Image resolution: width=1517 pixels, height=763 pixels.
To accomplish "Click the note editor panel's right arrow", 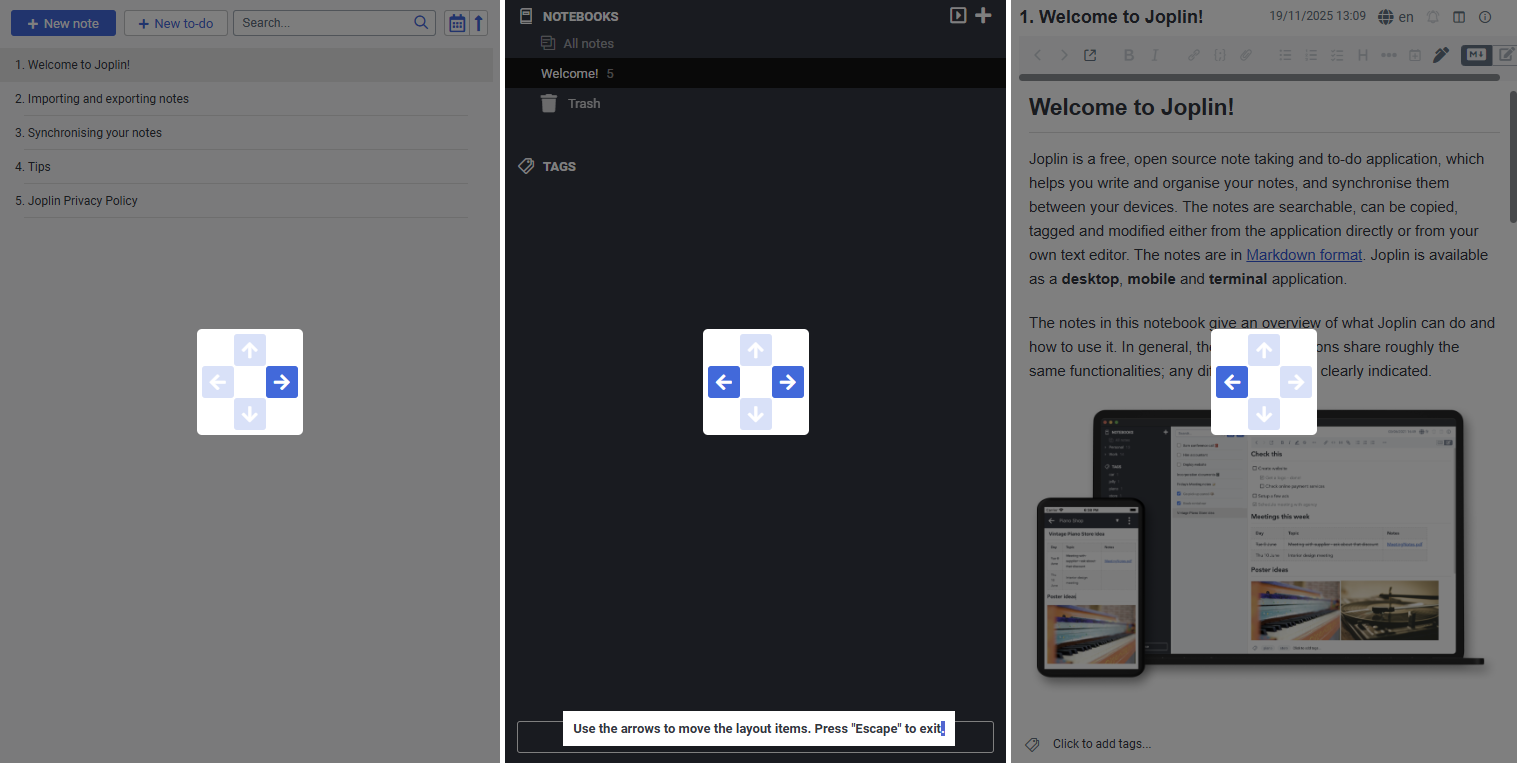I will [1296, 382].
